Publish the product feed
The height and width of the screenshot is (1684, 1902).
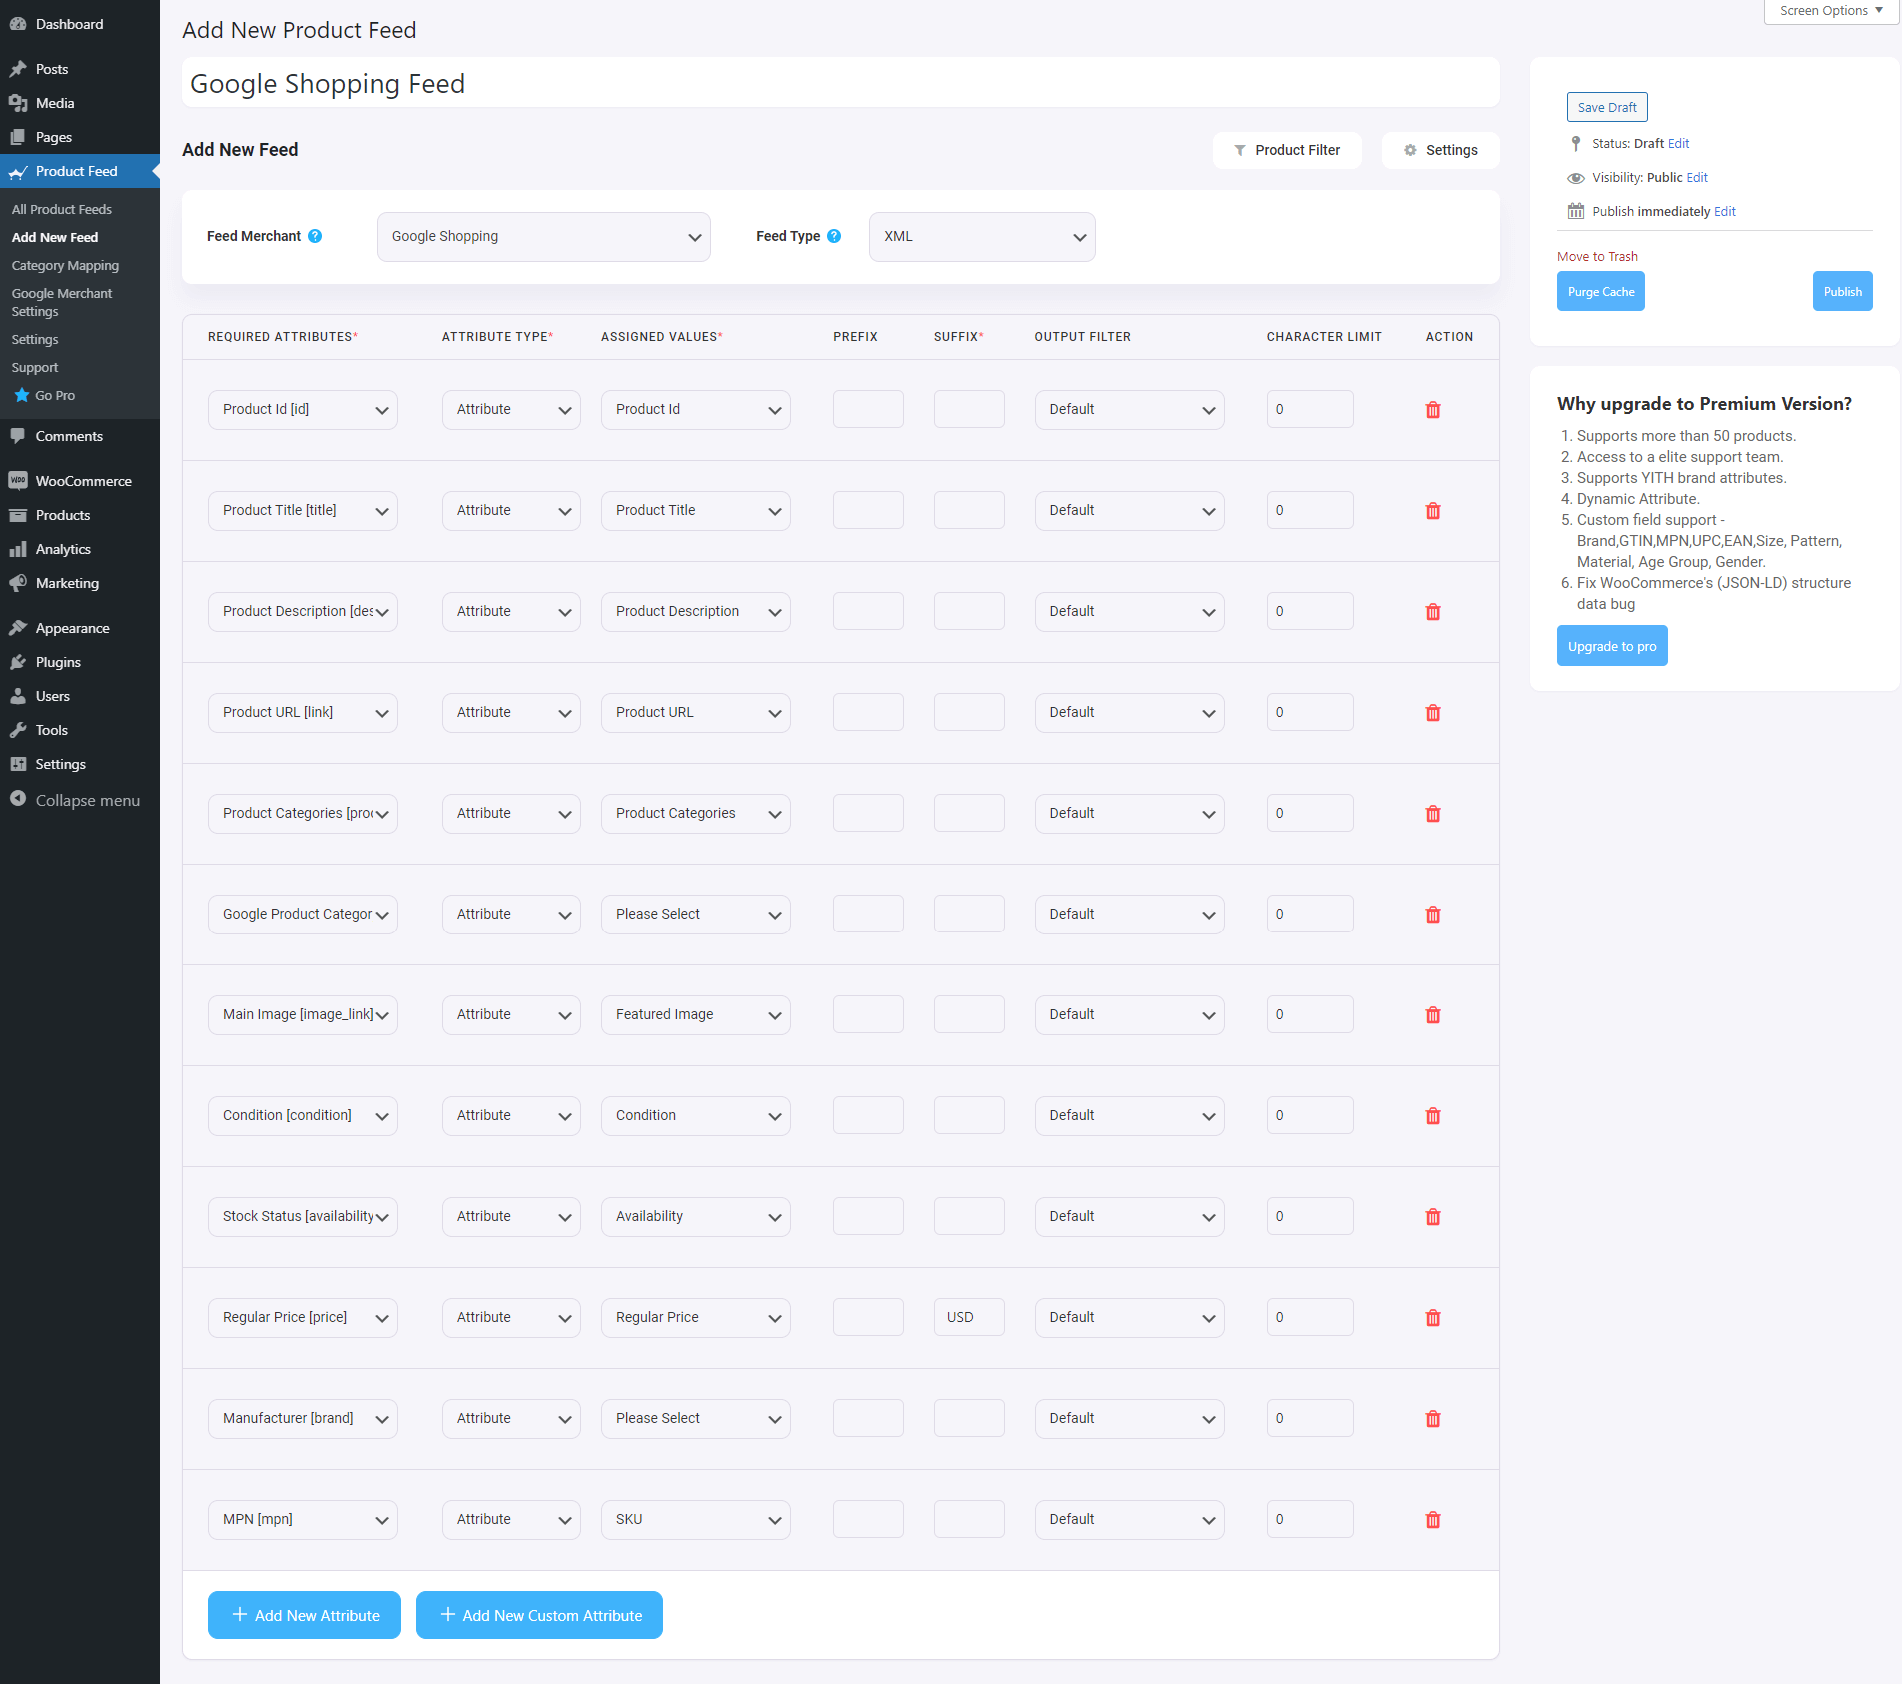tap(1841, 292)
